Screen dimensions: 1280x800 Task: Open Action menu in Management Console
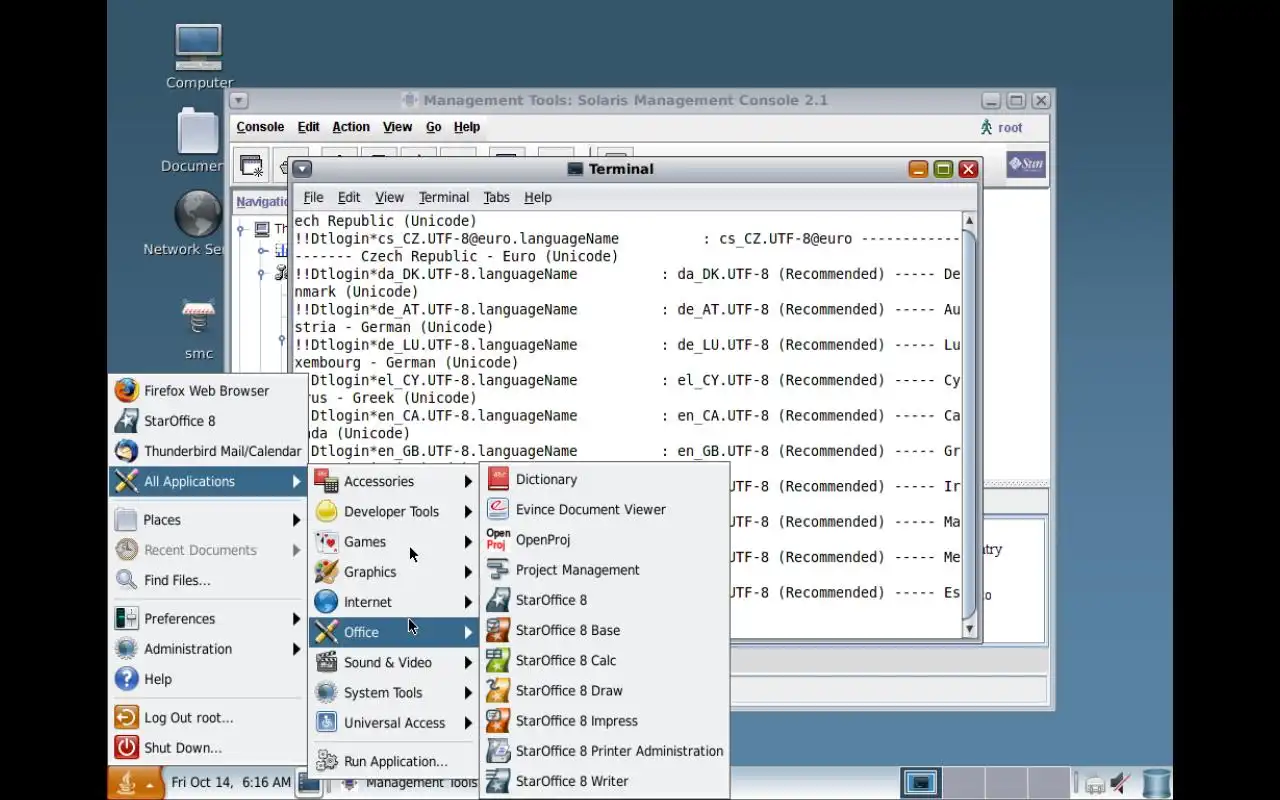(351, 127)
